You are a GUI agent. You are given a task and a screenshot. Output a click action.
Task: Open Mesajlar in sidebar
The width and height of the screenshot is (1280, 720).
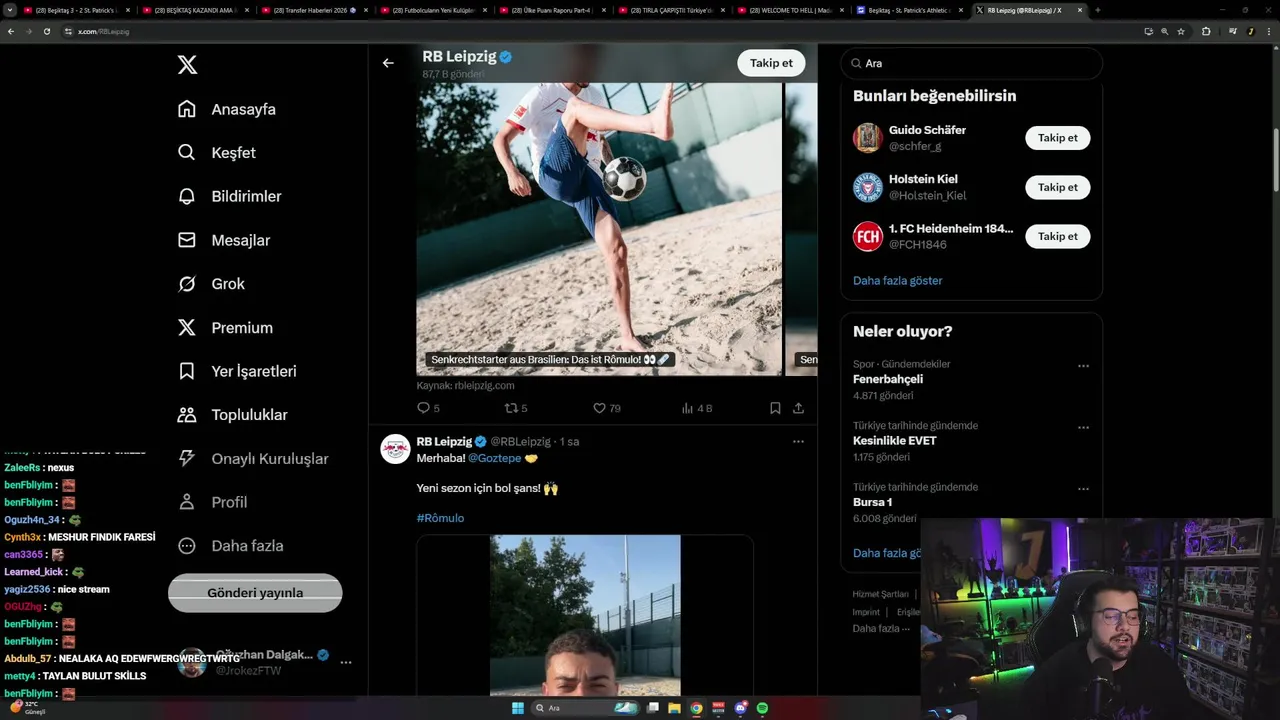click(x=224, y=240)
